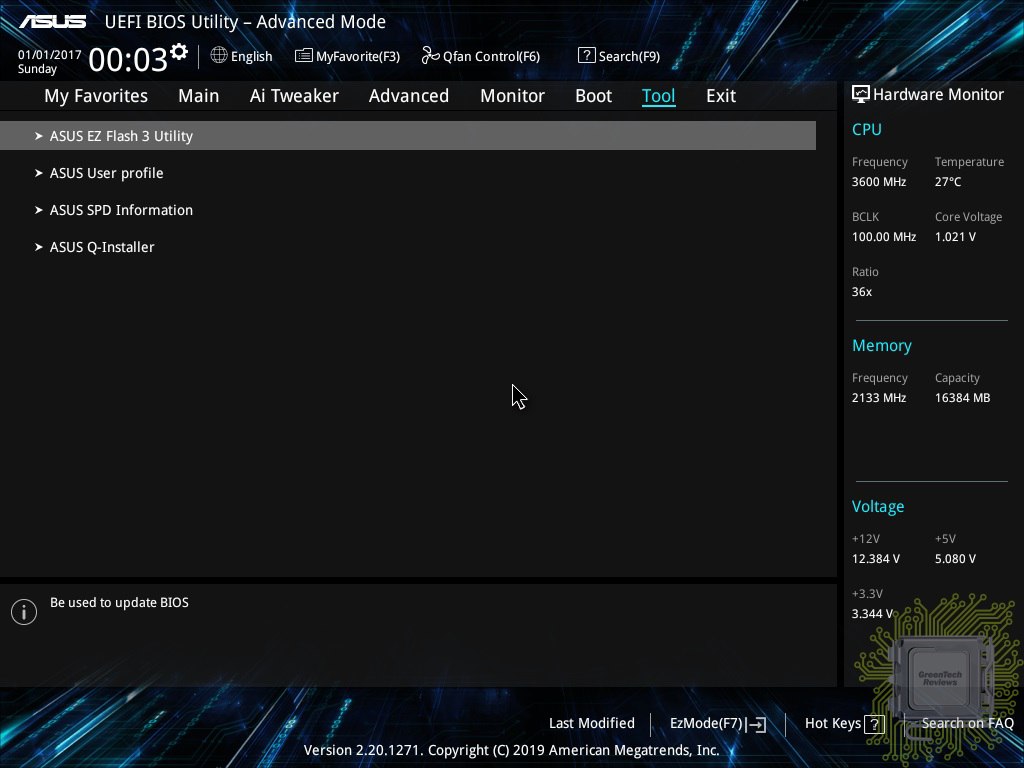Screen dimensions: 1024x768
Task: Click +5V reading 5.080 V
Action: [x=955, y=558]
